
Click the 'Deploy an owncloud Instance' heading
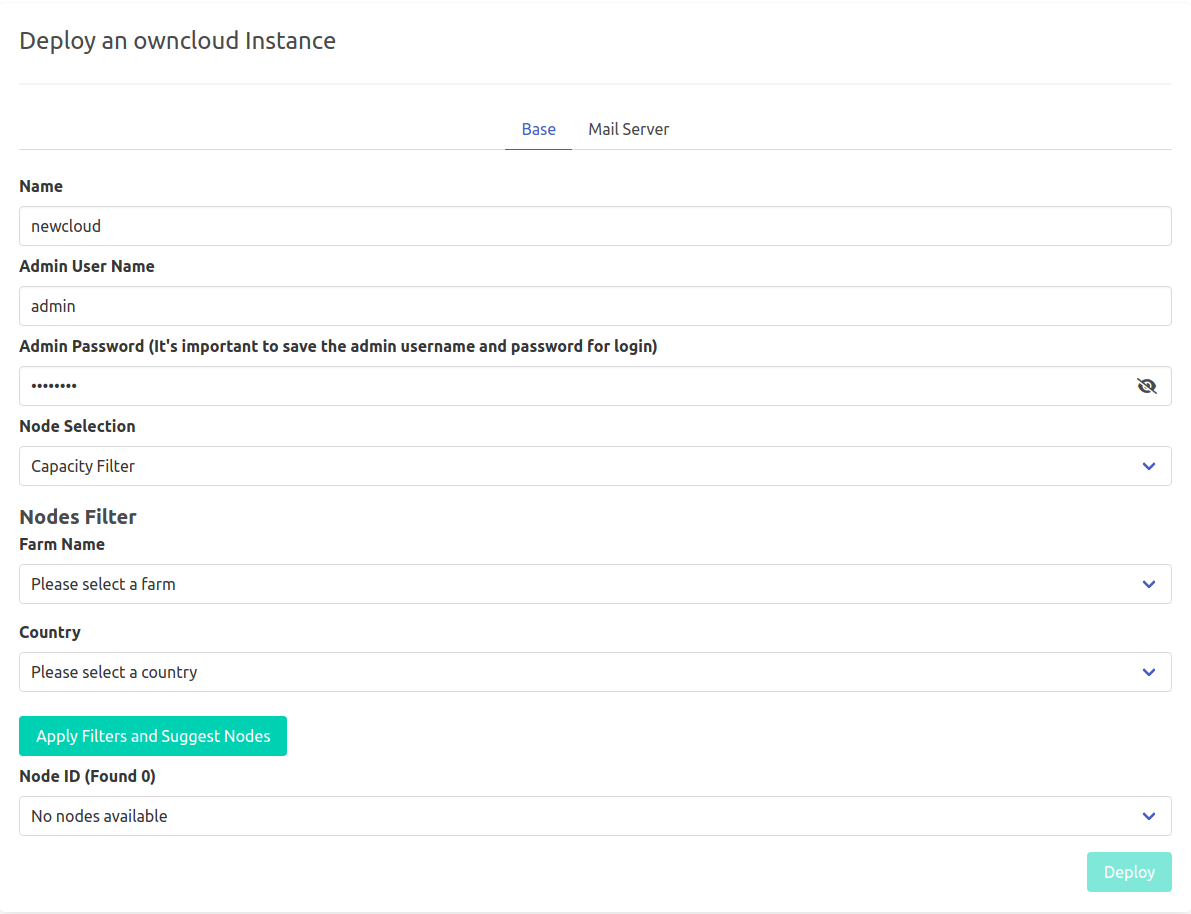point(177,41)
